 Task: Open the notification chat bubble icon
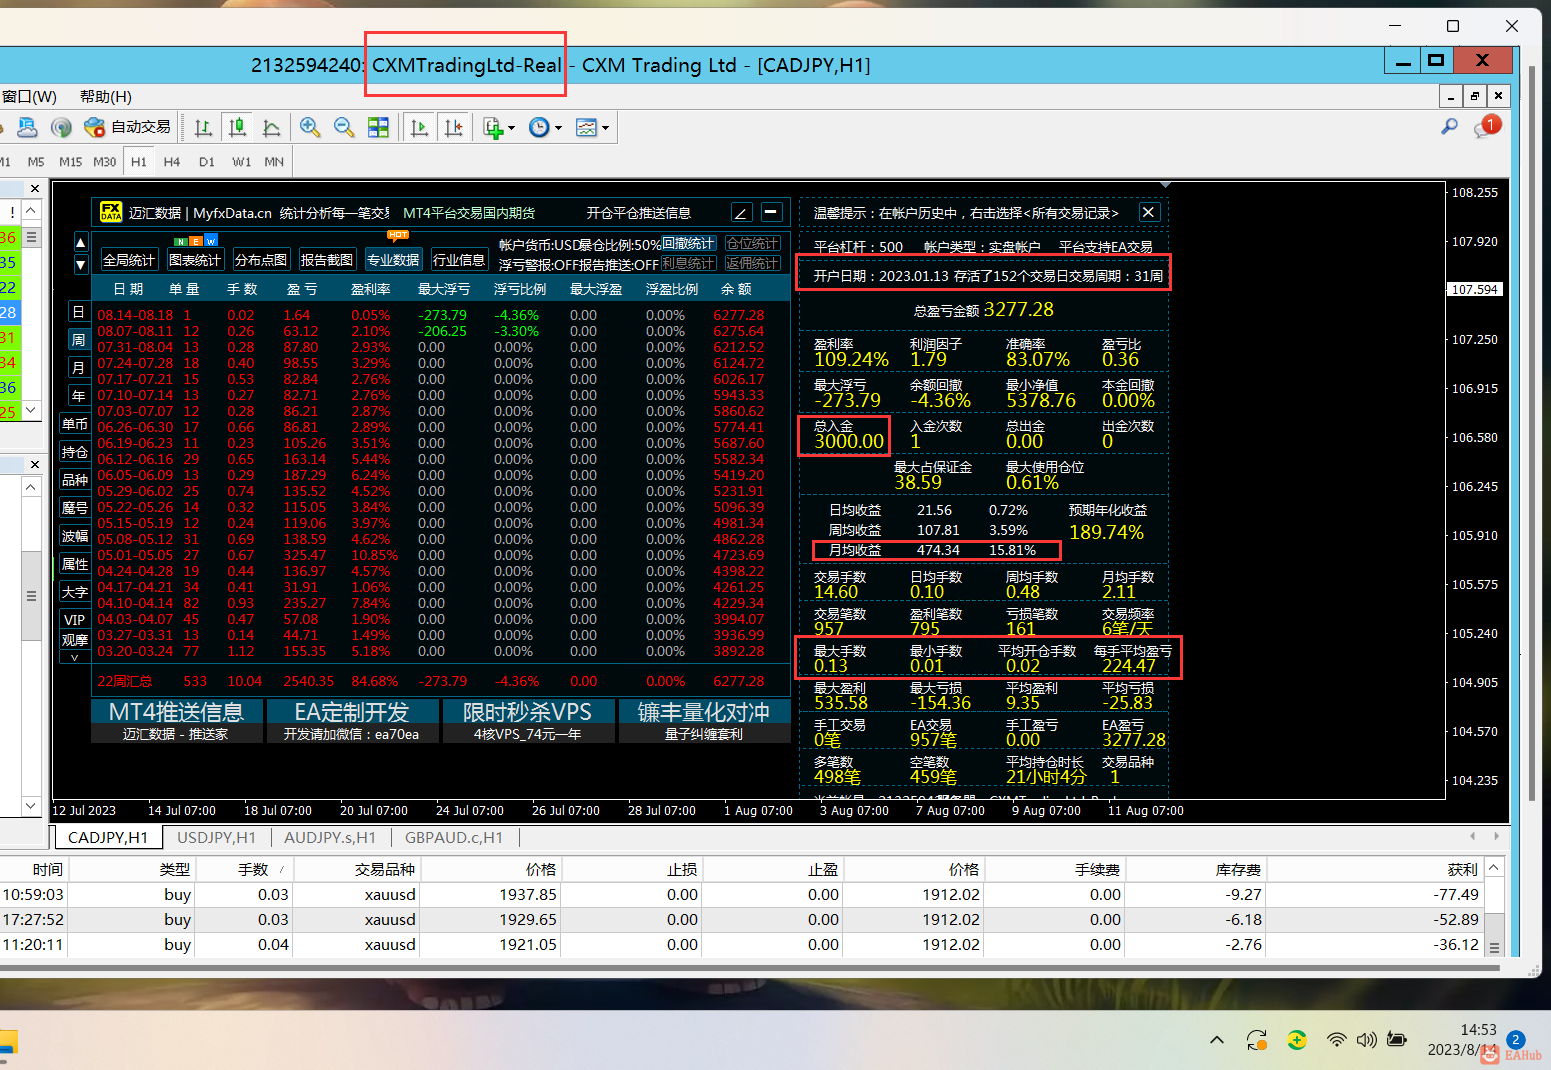(x=1487, y=126)
